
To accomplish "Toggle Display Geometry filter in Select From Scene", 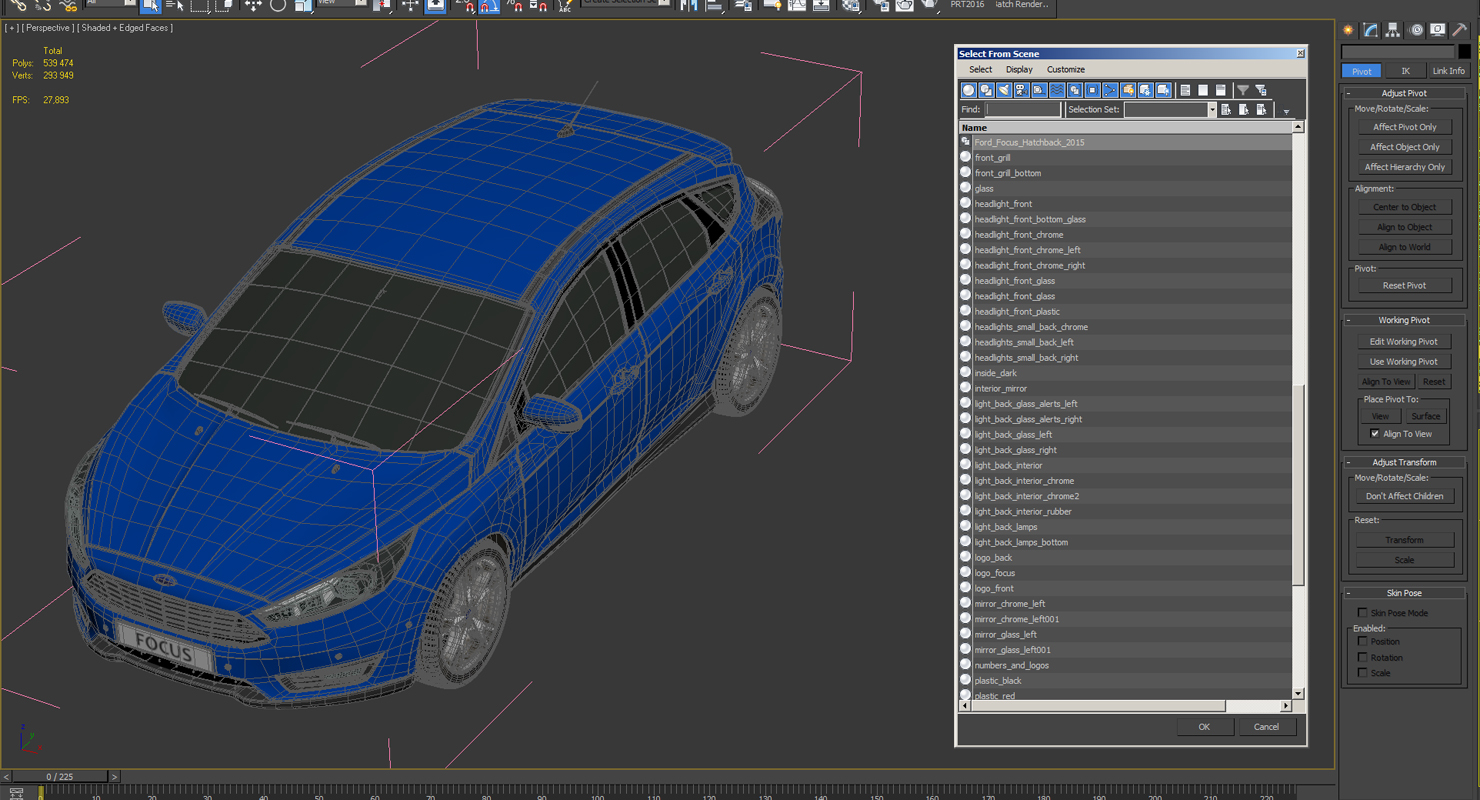I will tap(968, 90).
